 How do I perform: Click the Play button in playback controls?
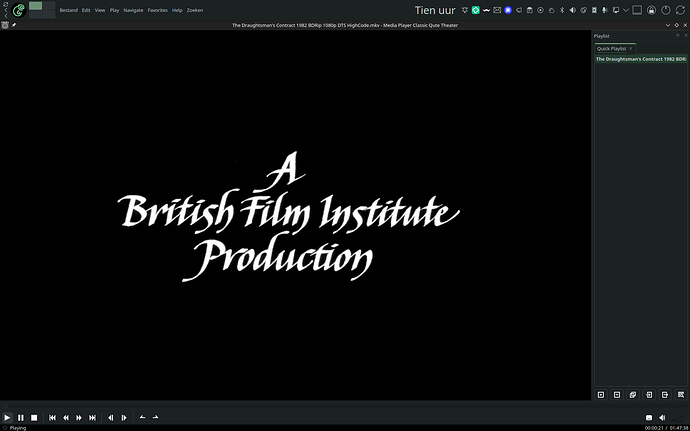pos(7,417)
